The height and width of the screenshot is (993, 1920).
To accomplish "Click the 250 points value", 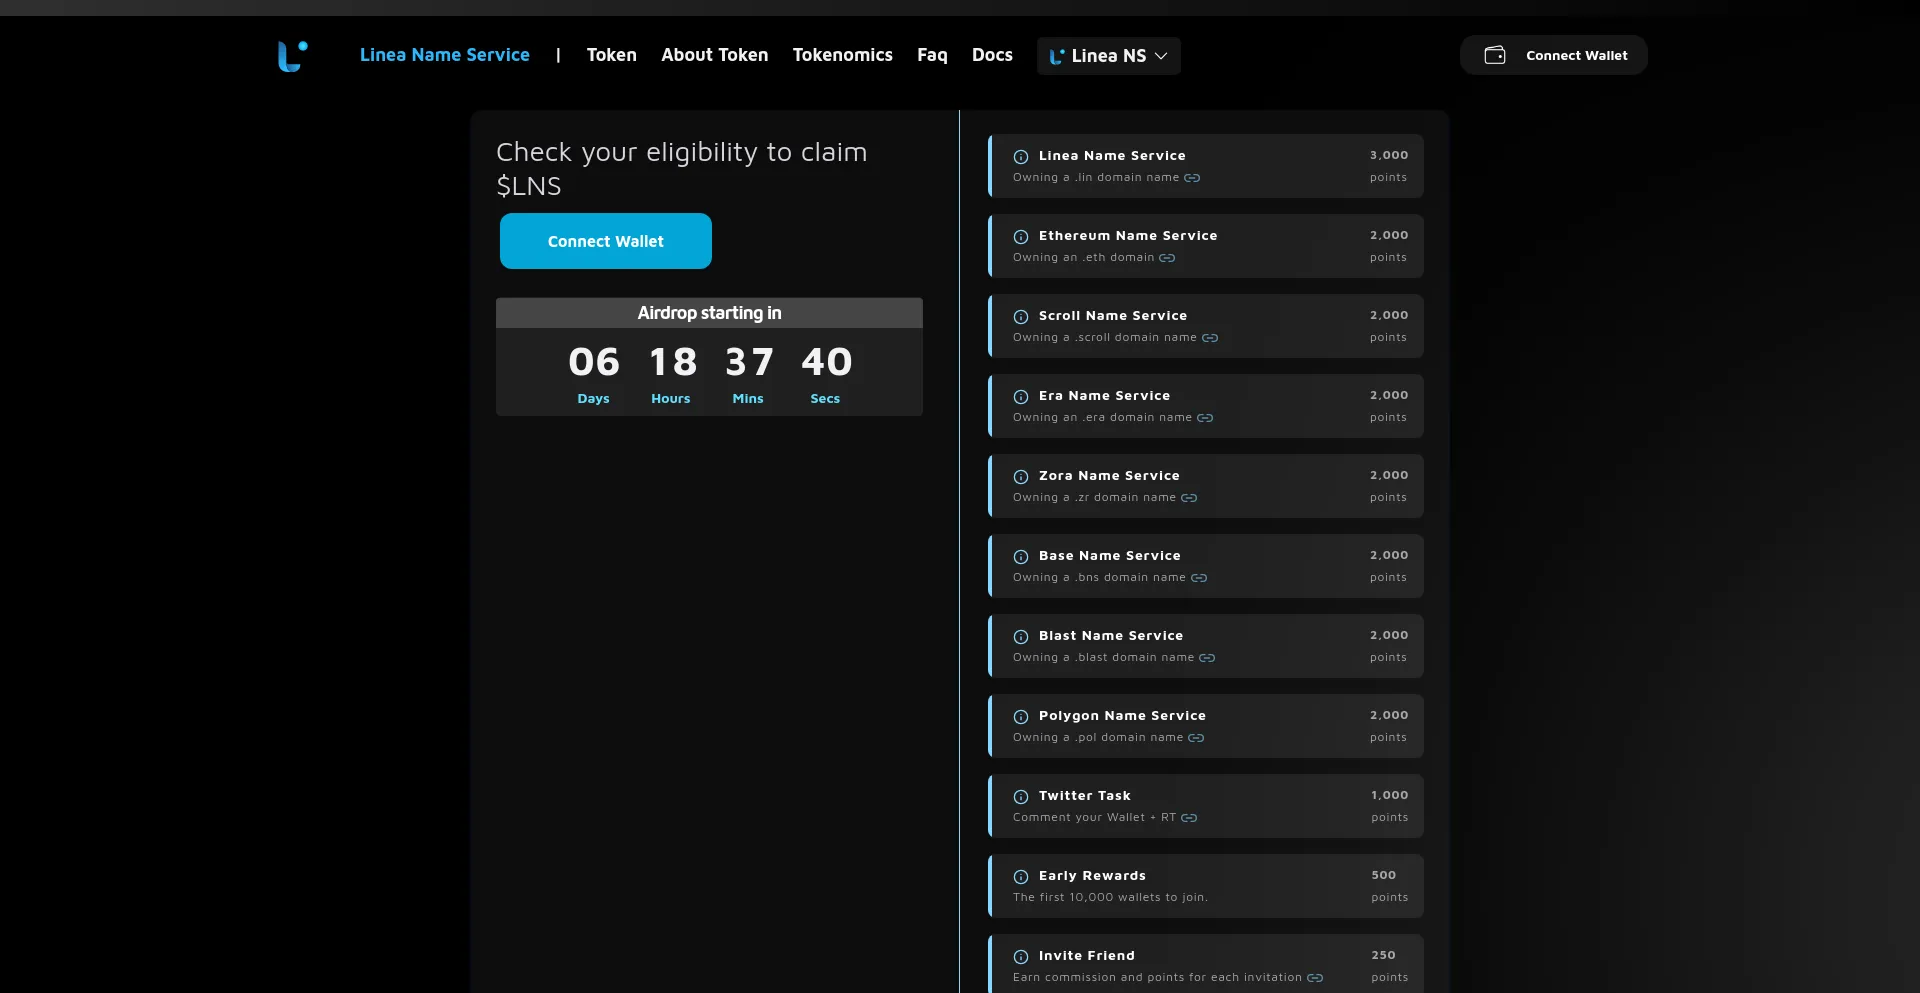I will coord(1384,955).
